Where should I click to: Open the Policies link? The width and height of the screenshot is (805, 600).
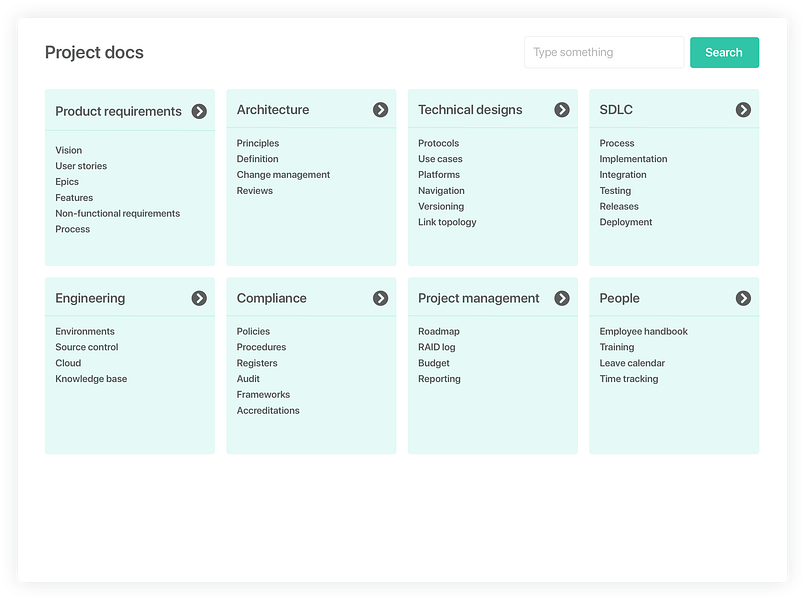253,331
